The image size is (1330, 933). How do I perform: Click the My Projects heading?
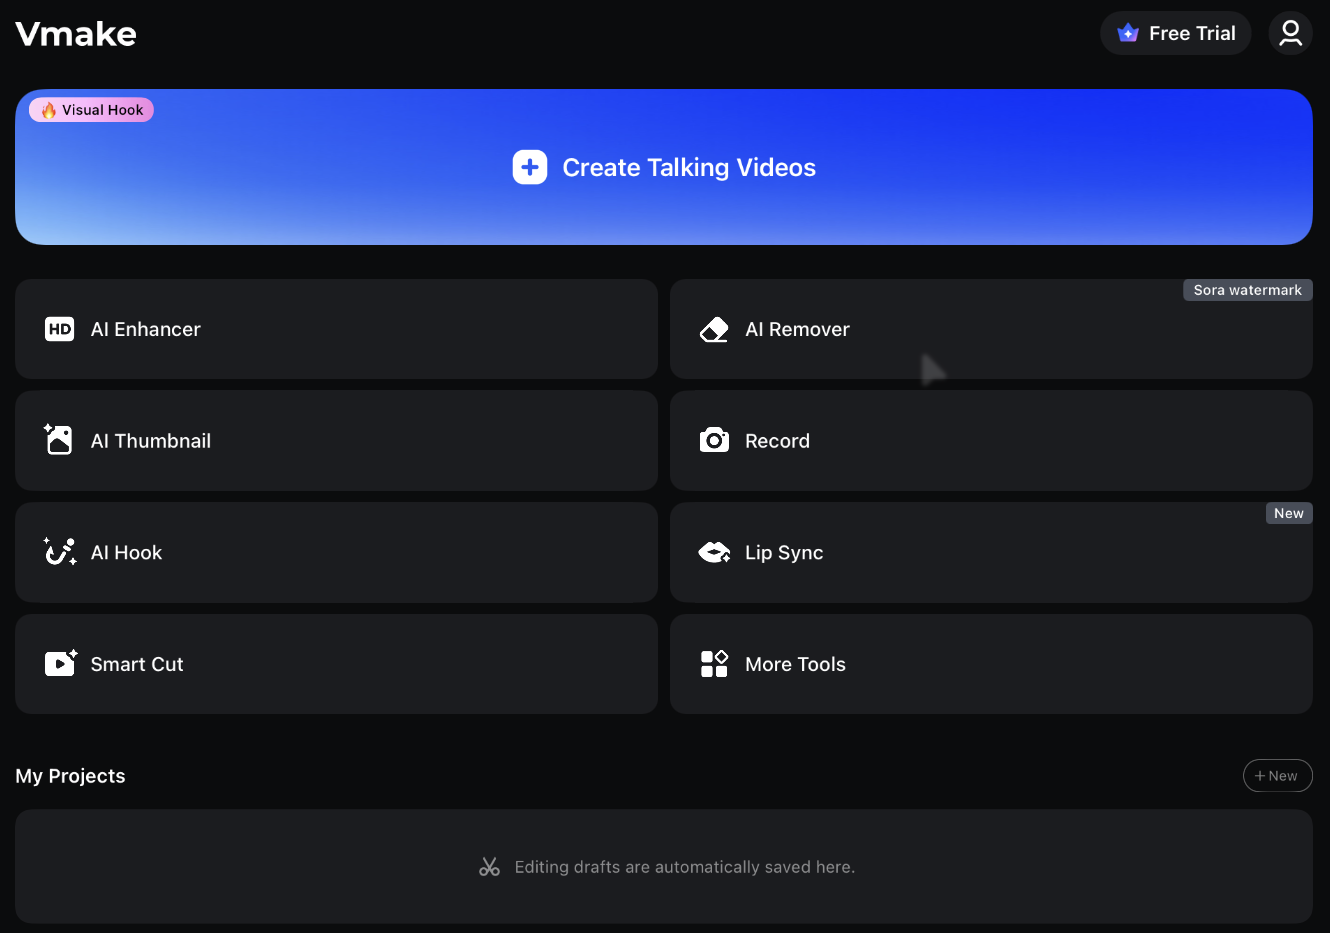point(71,776)
